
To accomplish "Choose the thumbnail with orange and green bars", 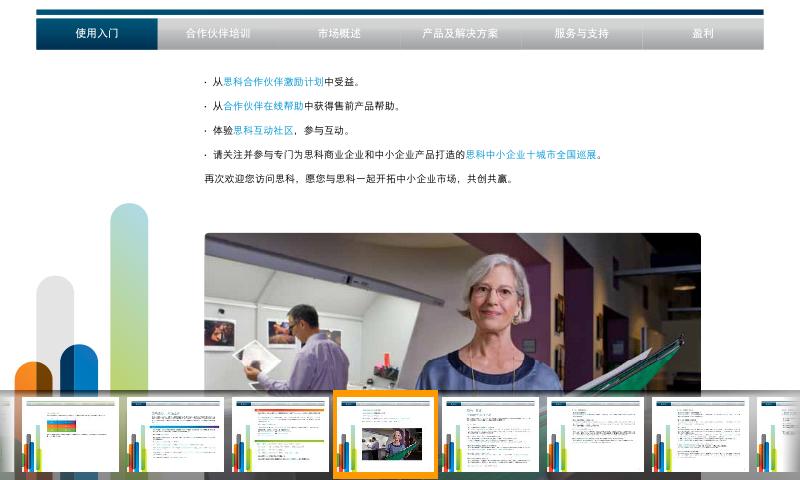I will coord(280,435).
